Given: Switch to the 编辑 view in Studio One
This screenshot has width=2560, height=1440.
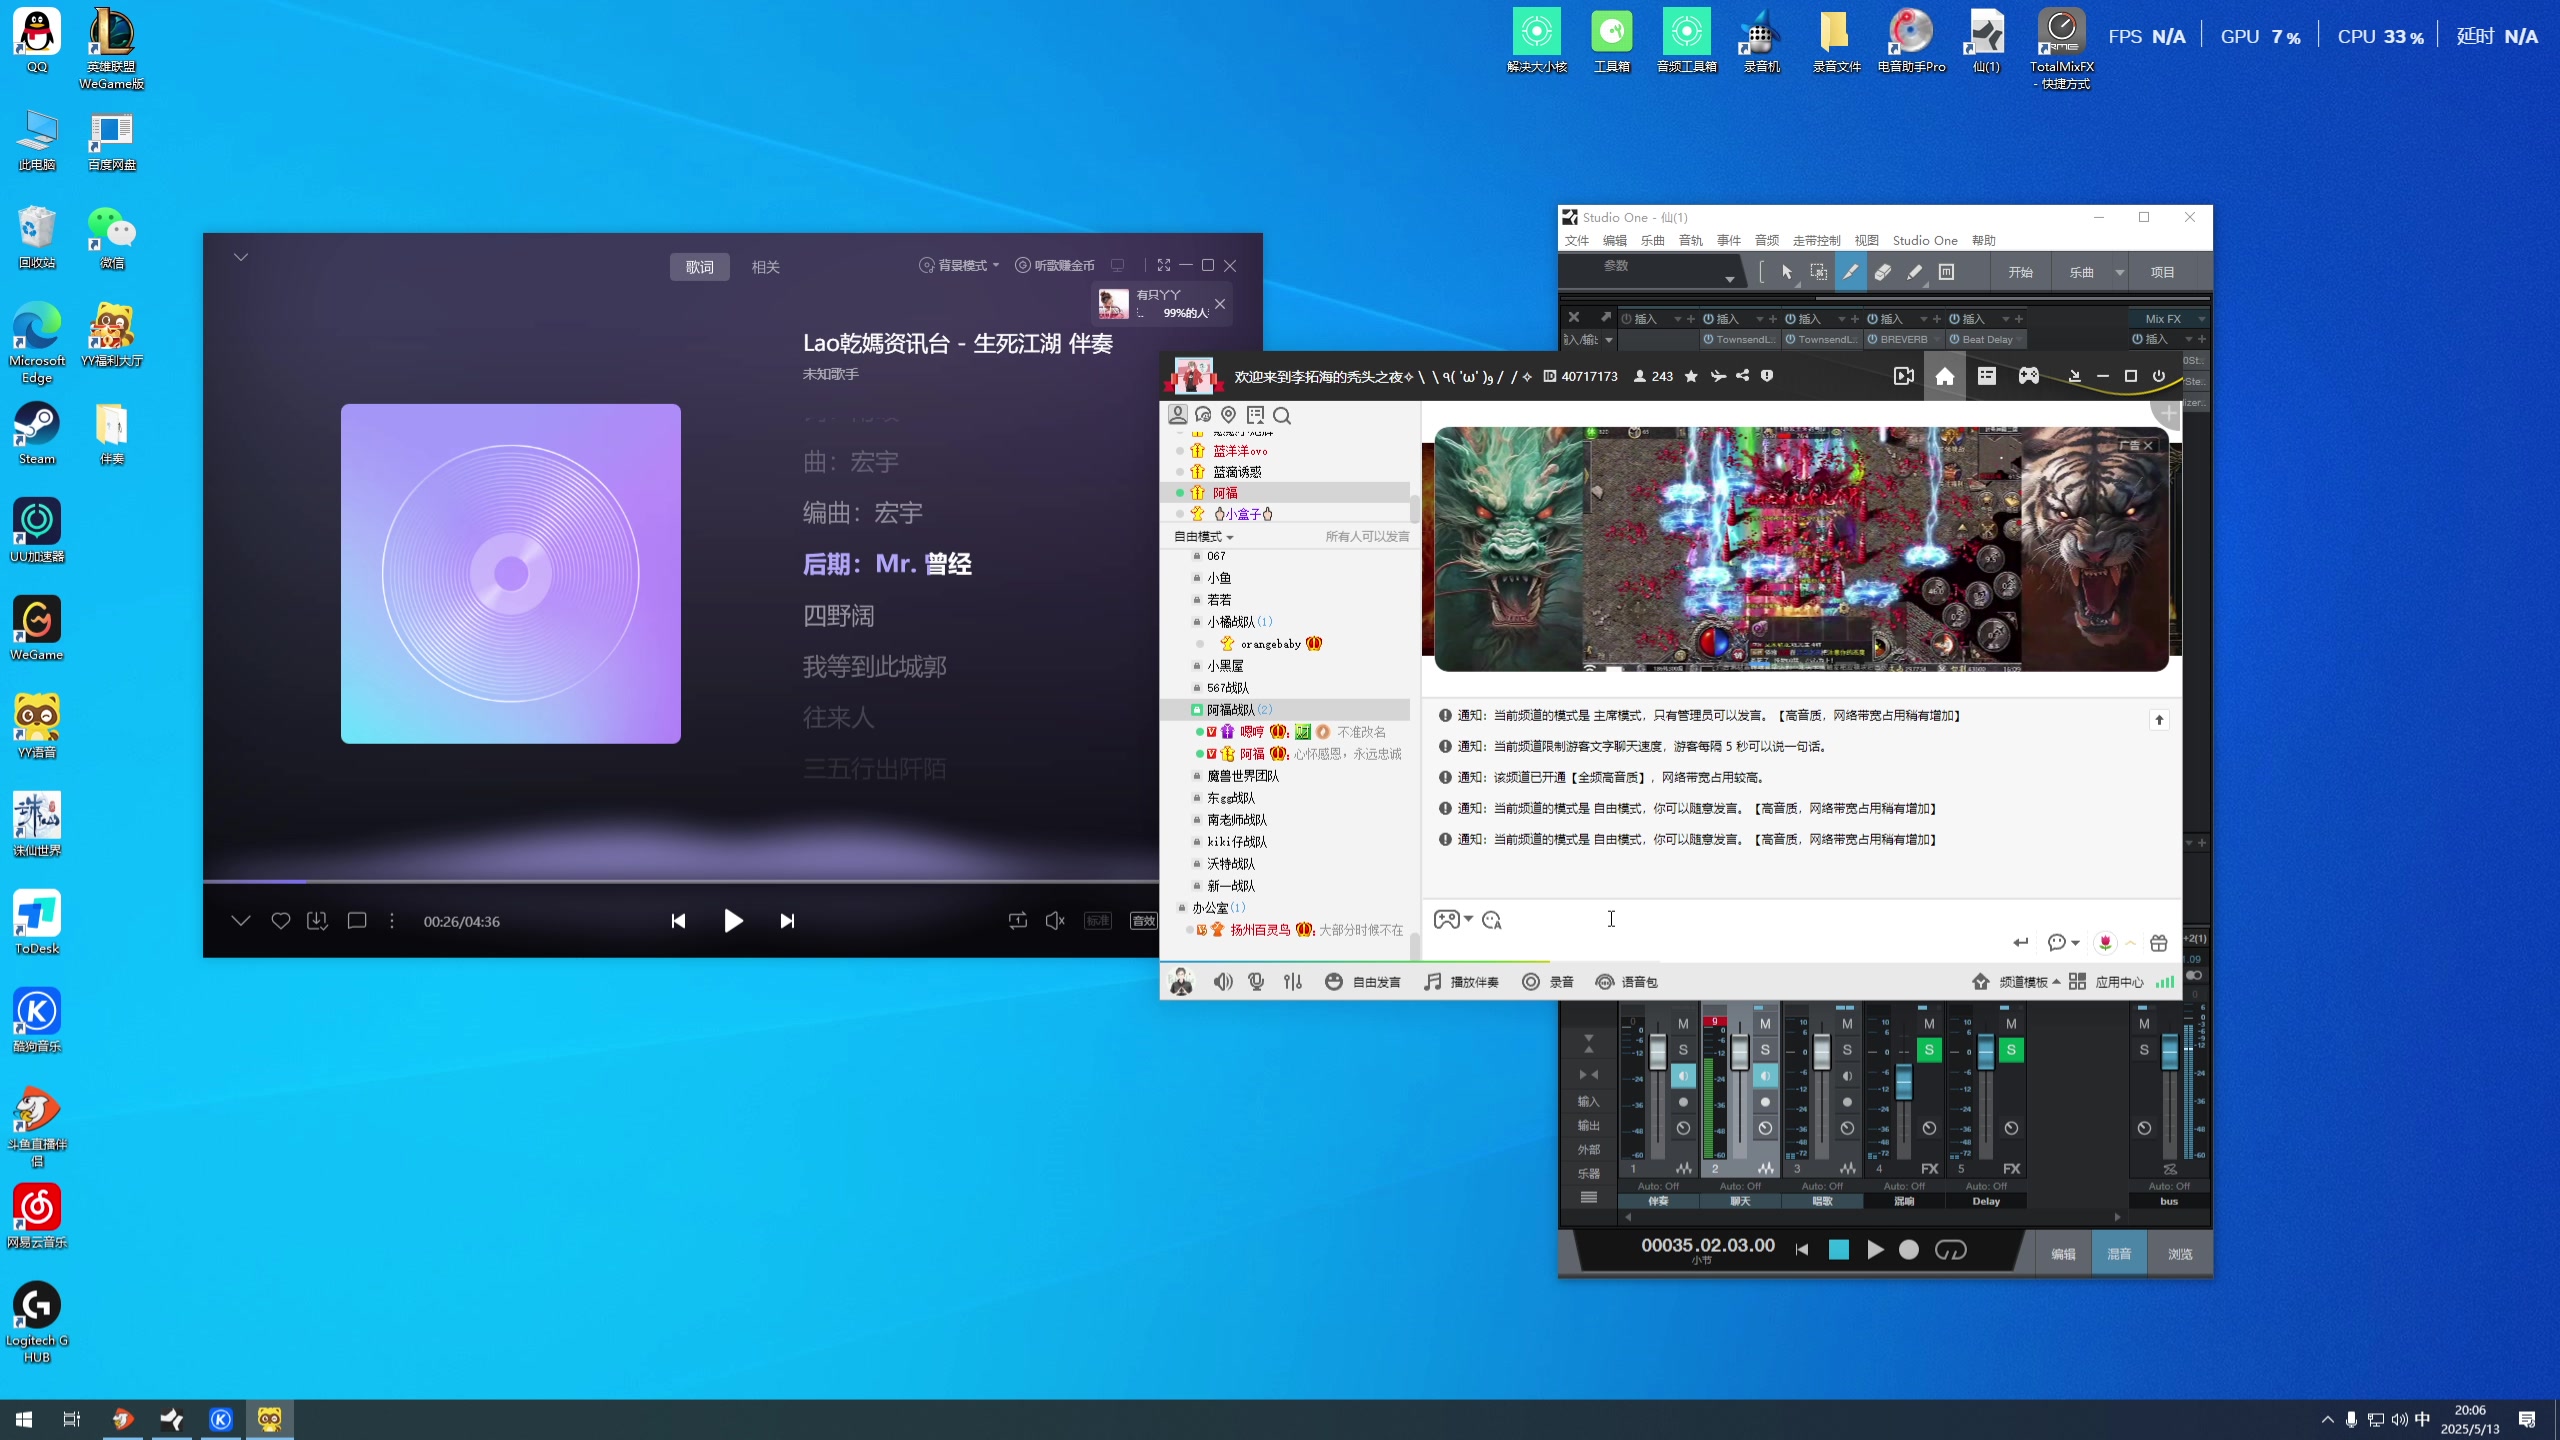Looking at the screenshot, I should click(x=2063, y=1254).
